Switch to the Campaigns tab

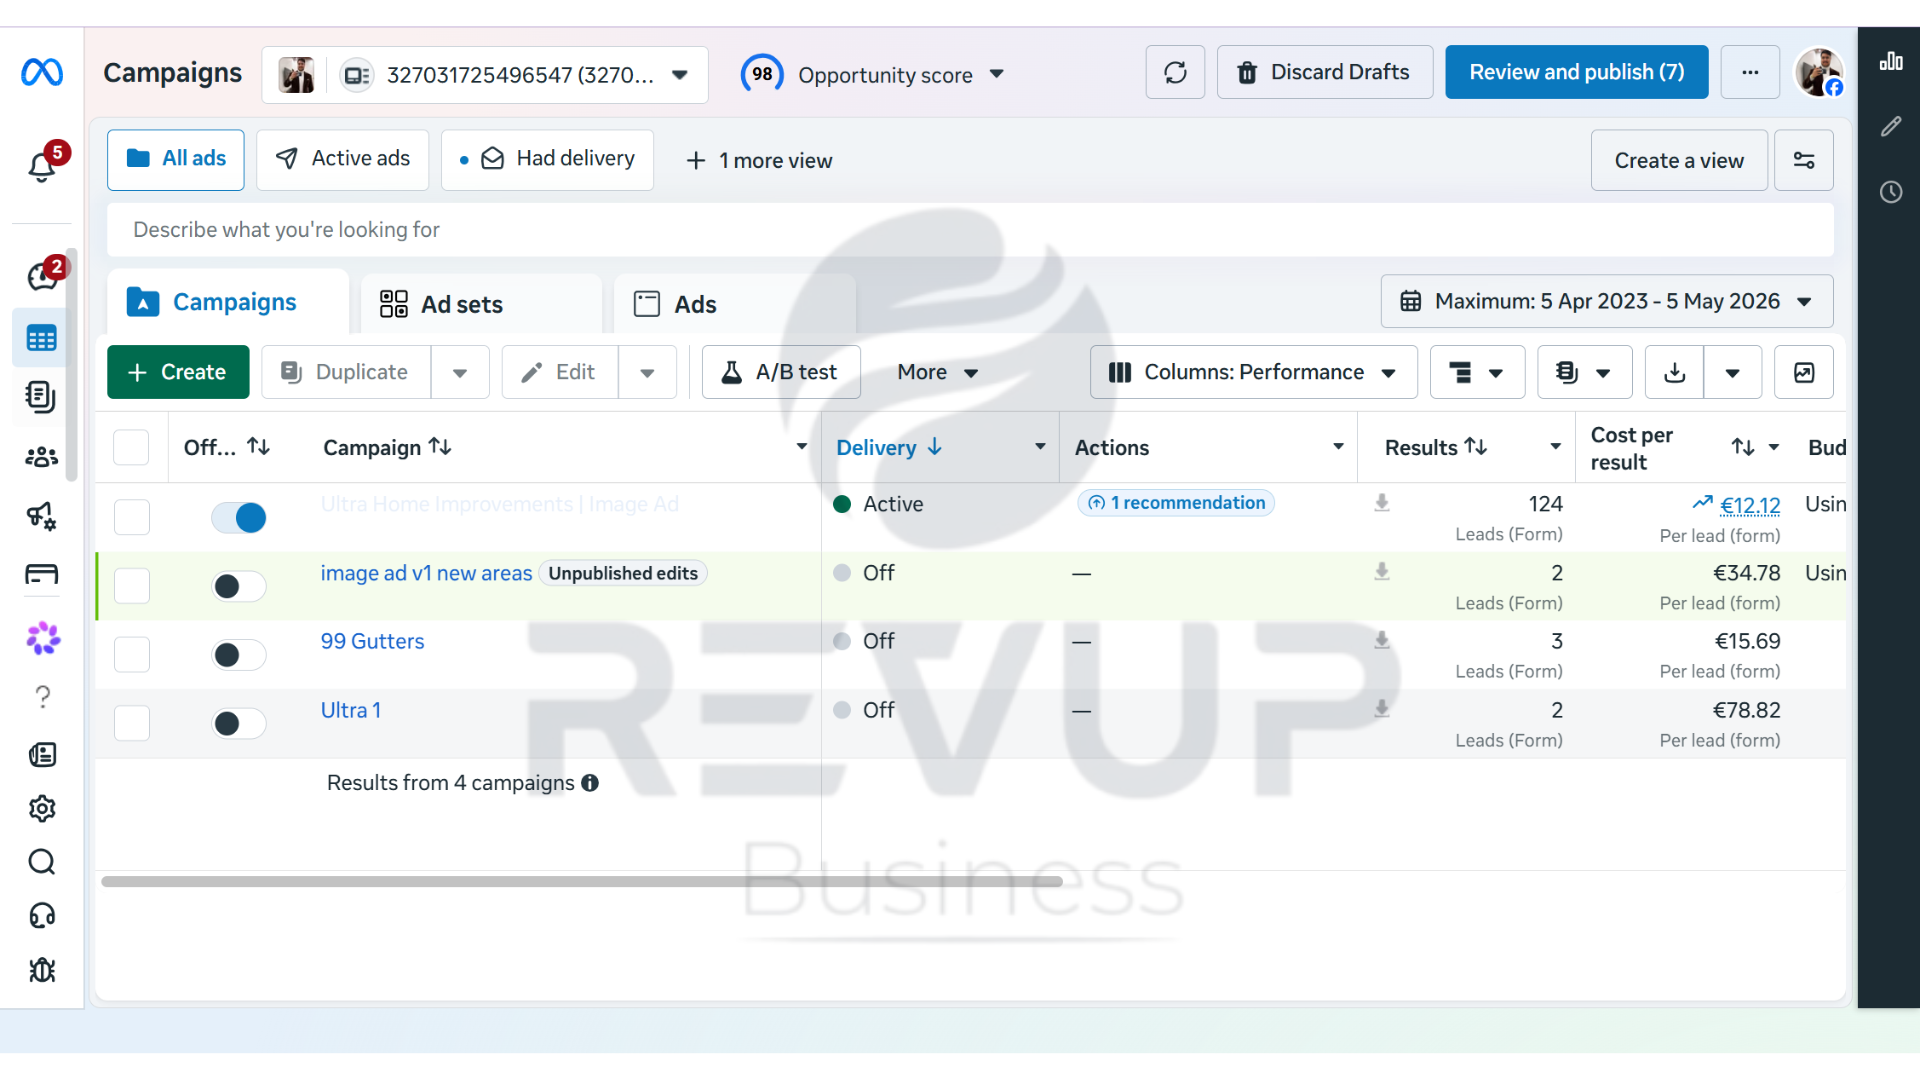[228, 302]
